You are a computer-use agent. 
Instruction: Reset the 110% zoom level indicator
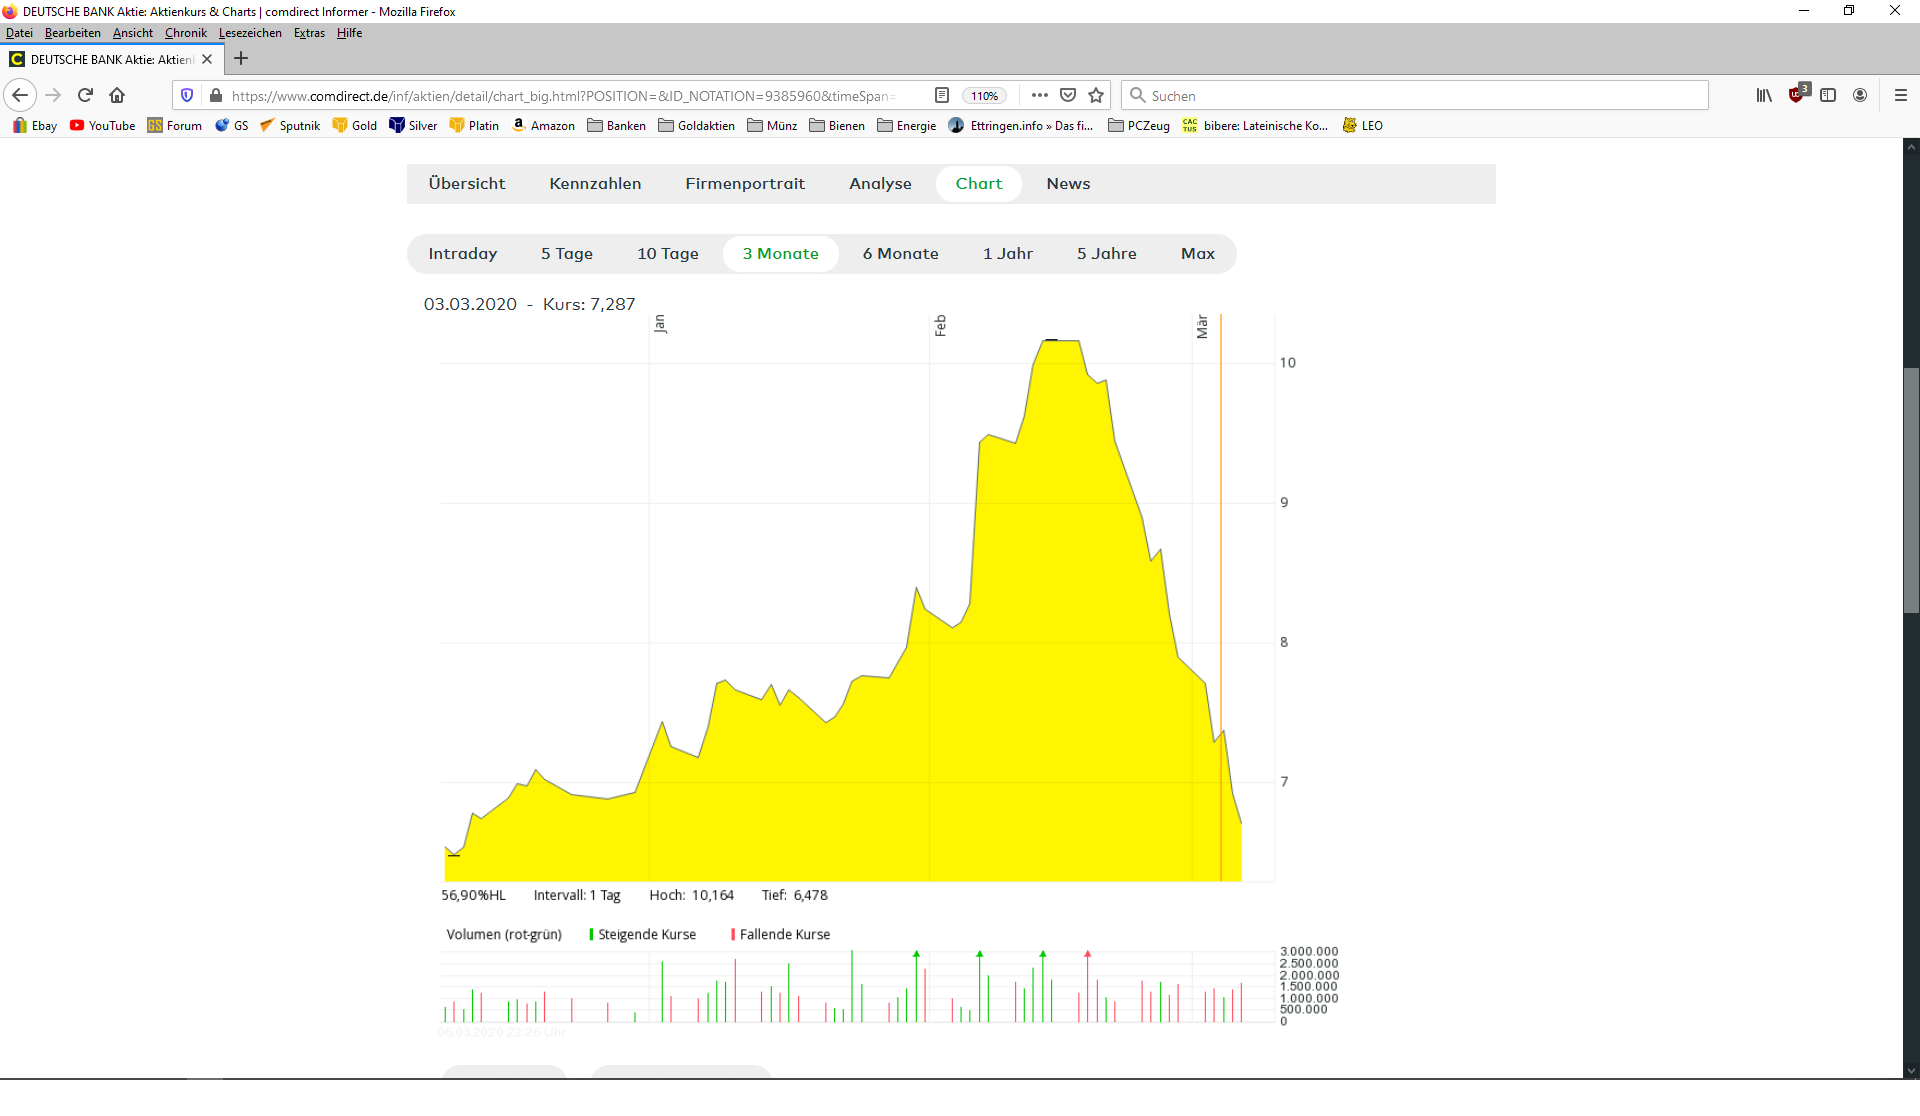point(984,95)
